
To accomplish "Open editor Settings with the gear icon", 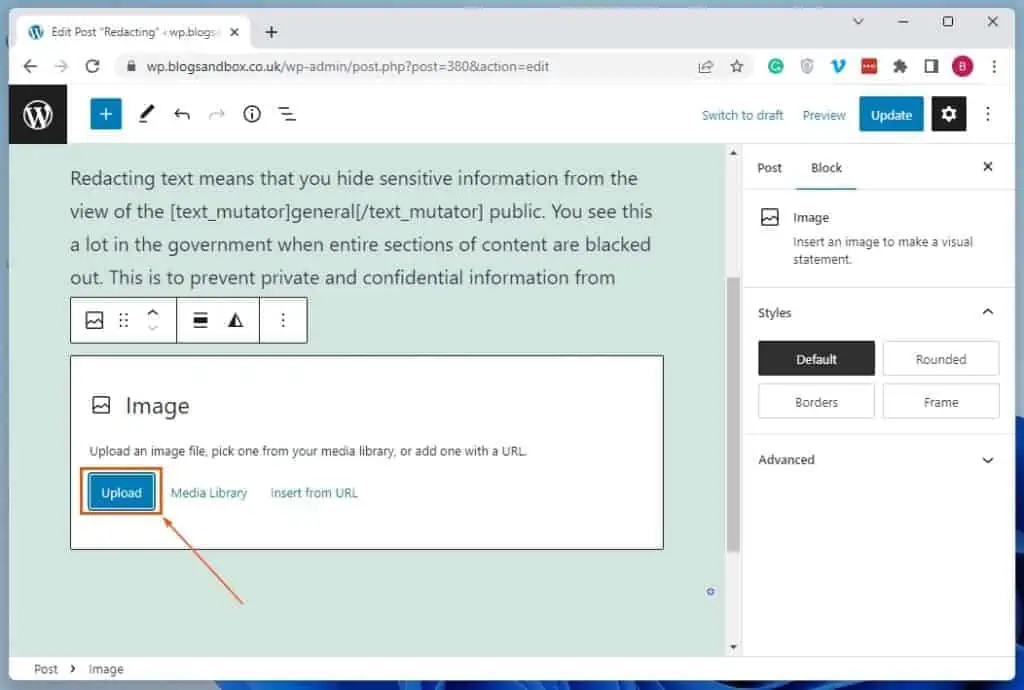I will click(x=948, y=114).
